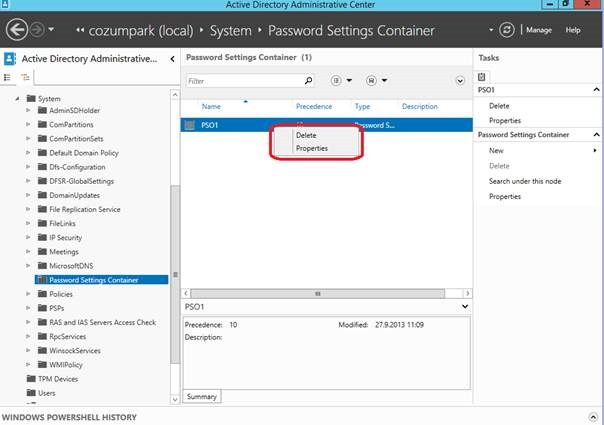Click the Tasks pane clipboard icon
This screenshot has height=425, width=604.
tap(482, 77)
